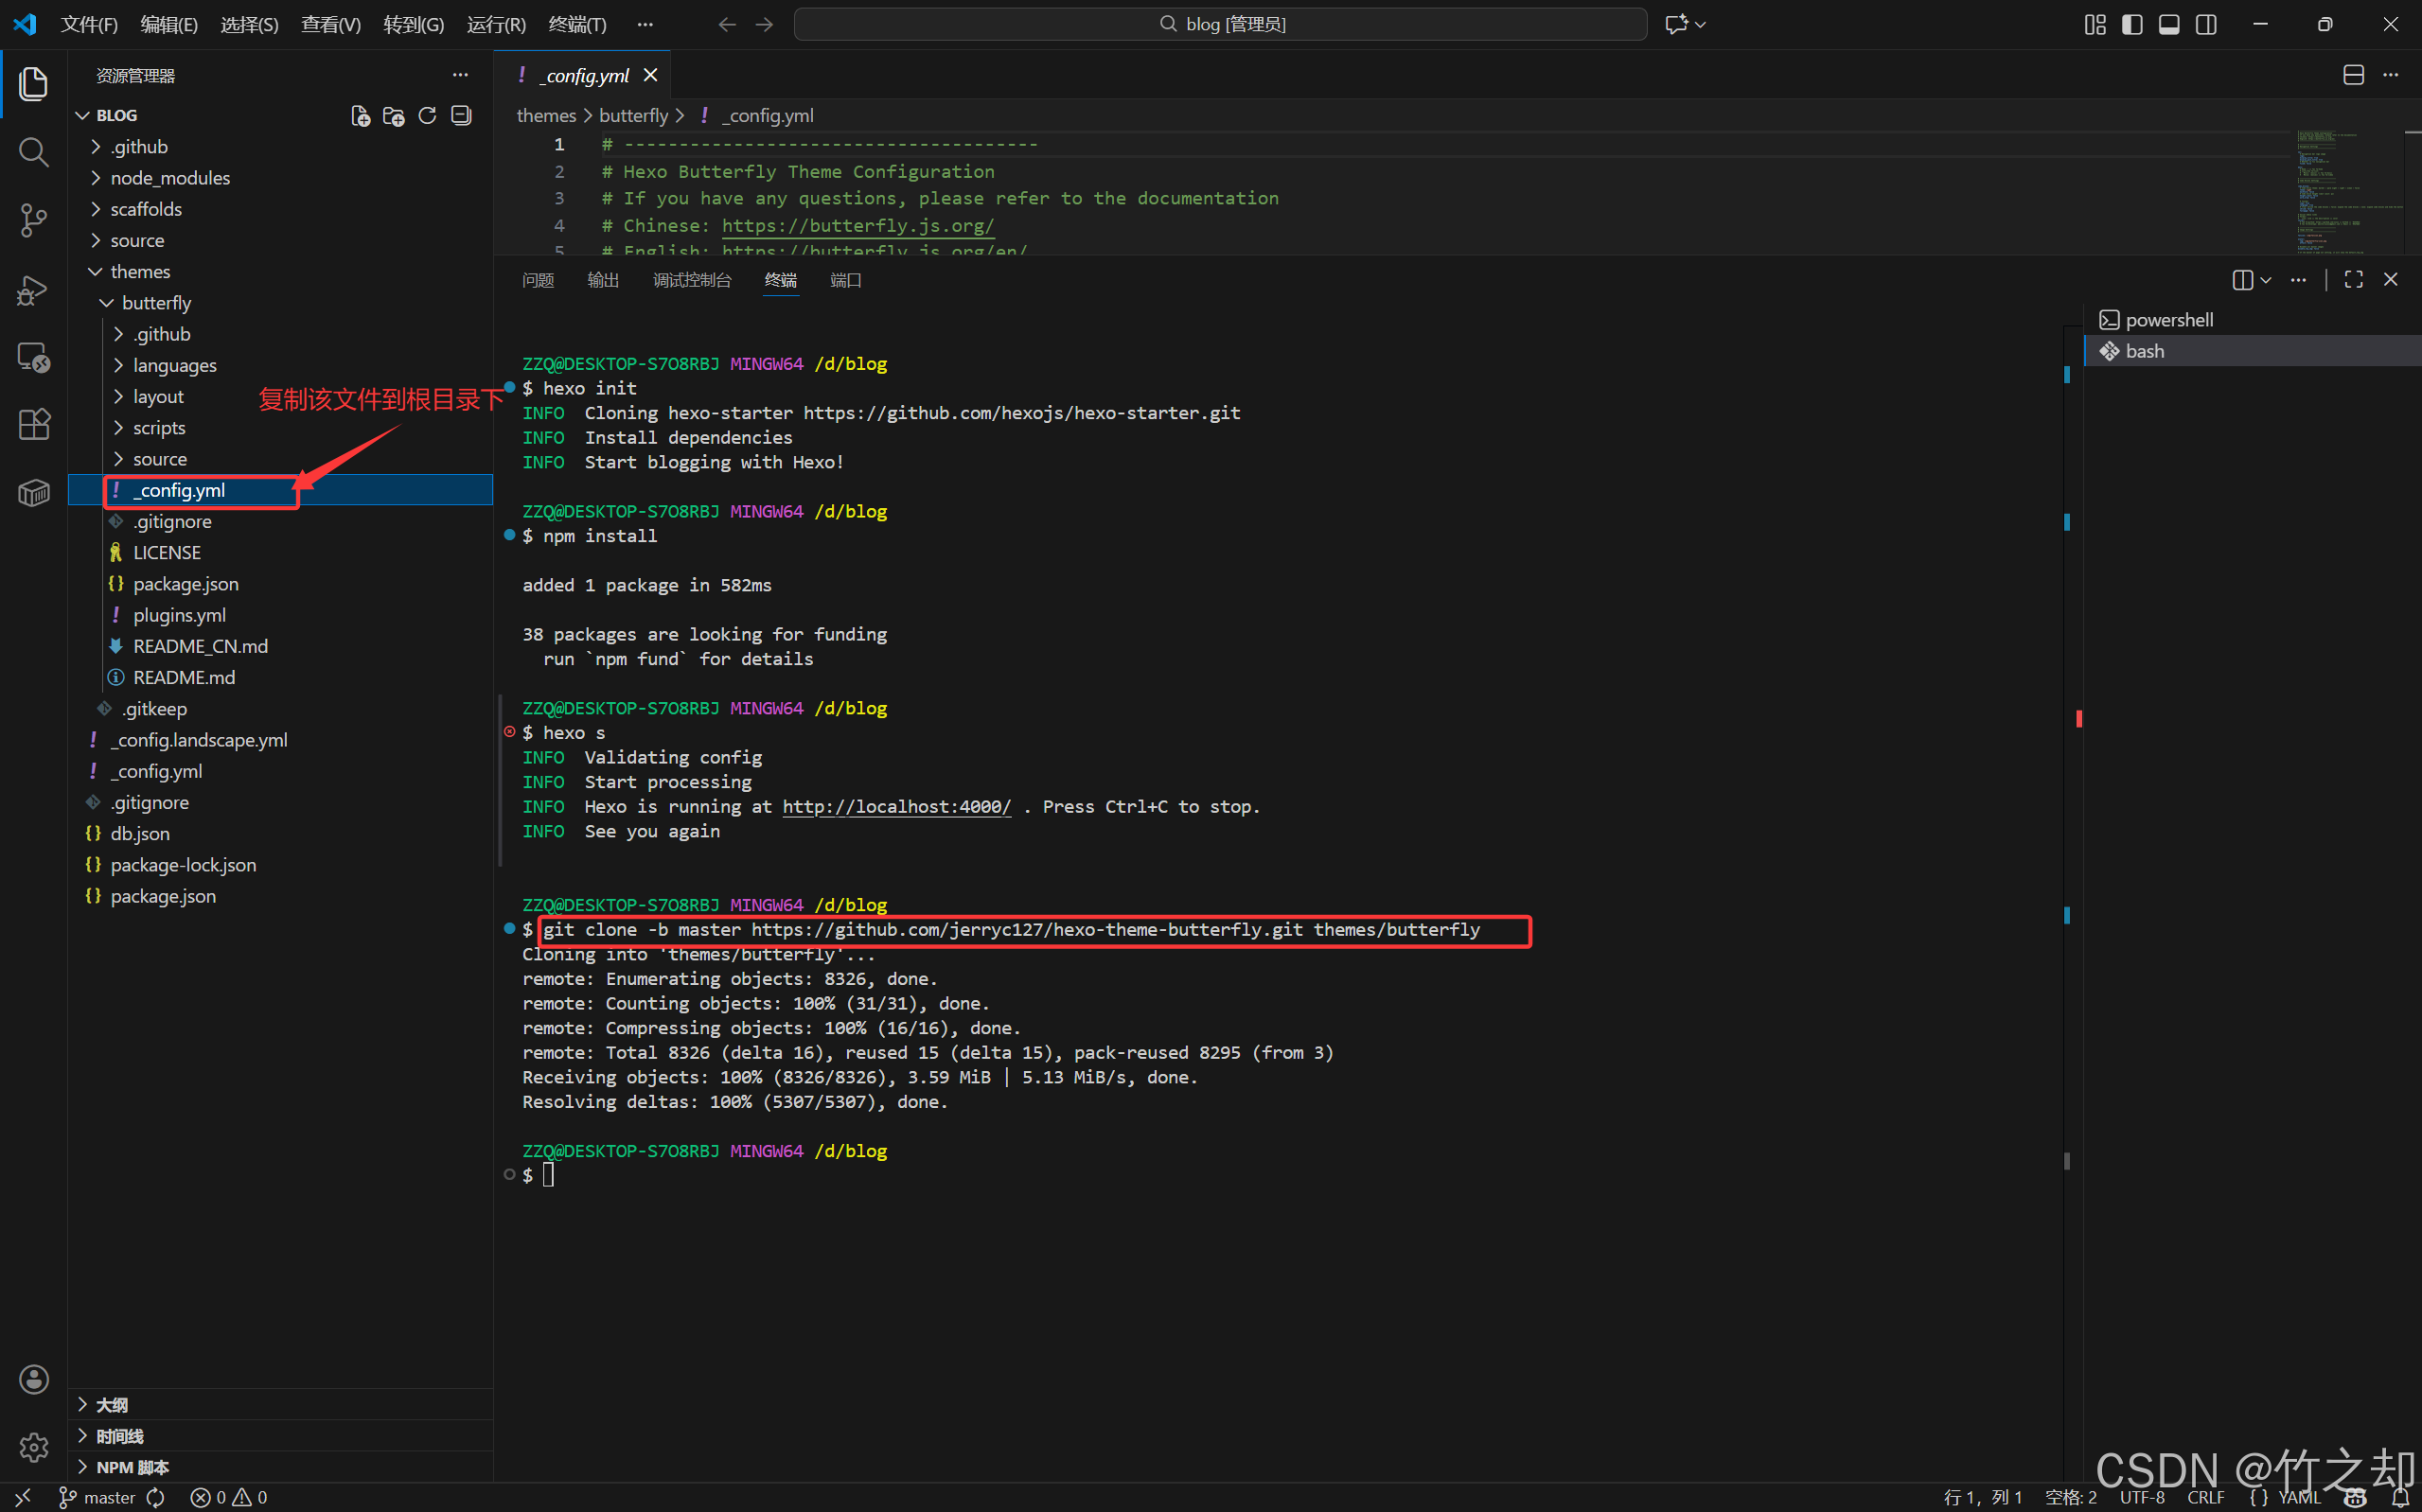Collapse all folders in explorer
Image resolution: width=2422 pixels, height=1512 pixels.
(461, 116)
